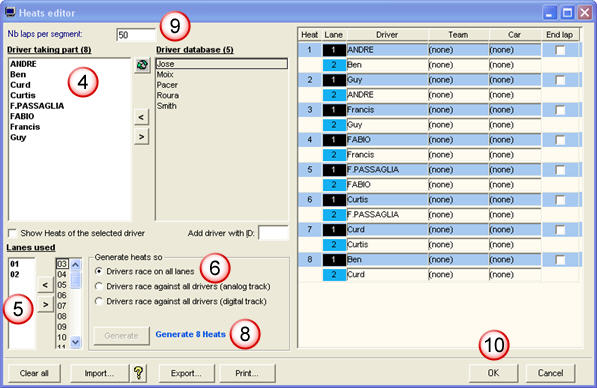Click the Heats editor title bar icon

click(10, 12)
